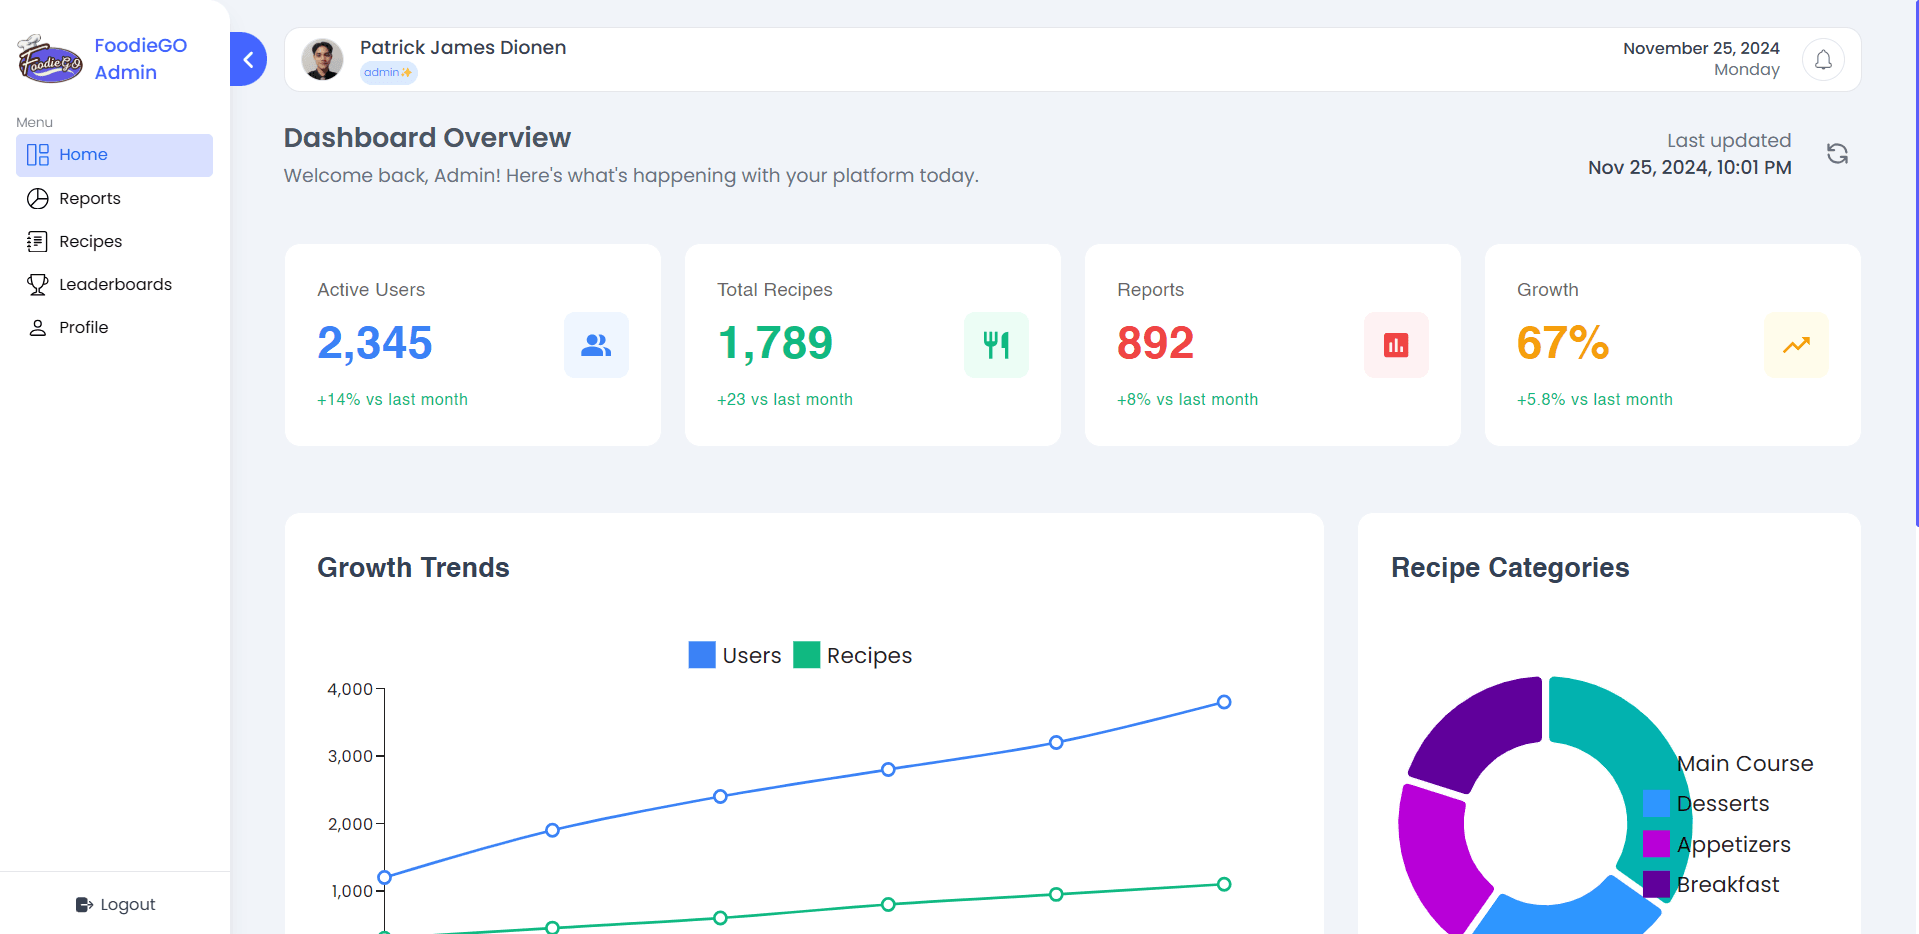Click the admin badge under username
Screen dimensions: 1919x934
387,73
